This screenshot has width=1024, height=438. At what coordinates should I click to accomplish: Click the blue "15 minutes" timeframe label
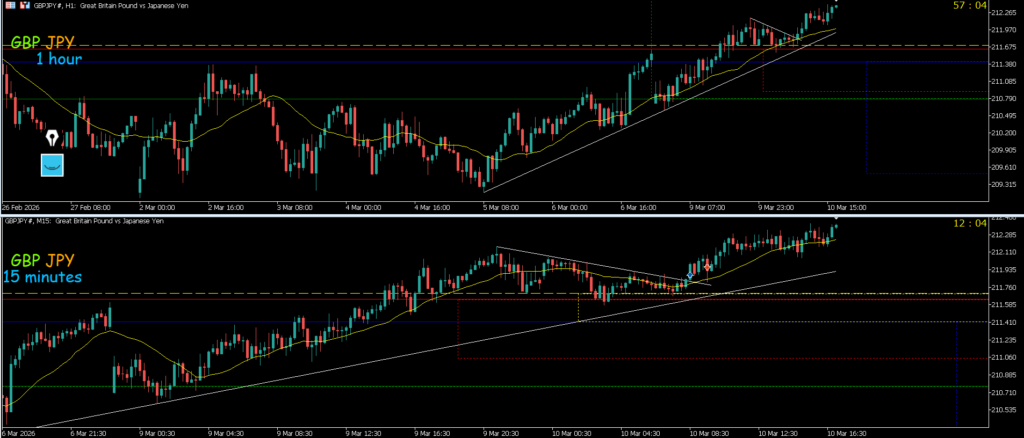point(42,276)
